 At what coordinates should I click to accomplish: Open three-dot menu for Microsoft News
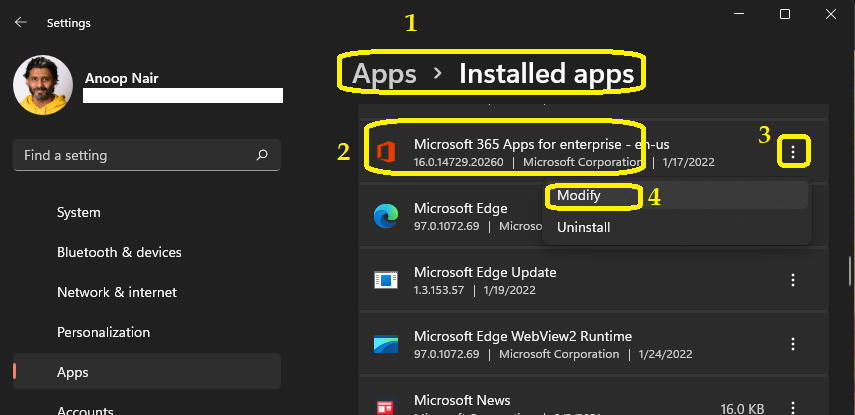(793, 407)
